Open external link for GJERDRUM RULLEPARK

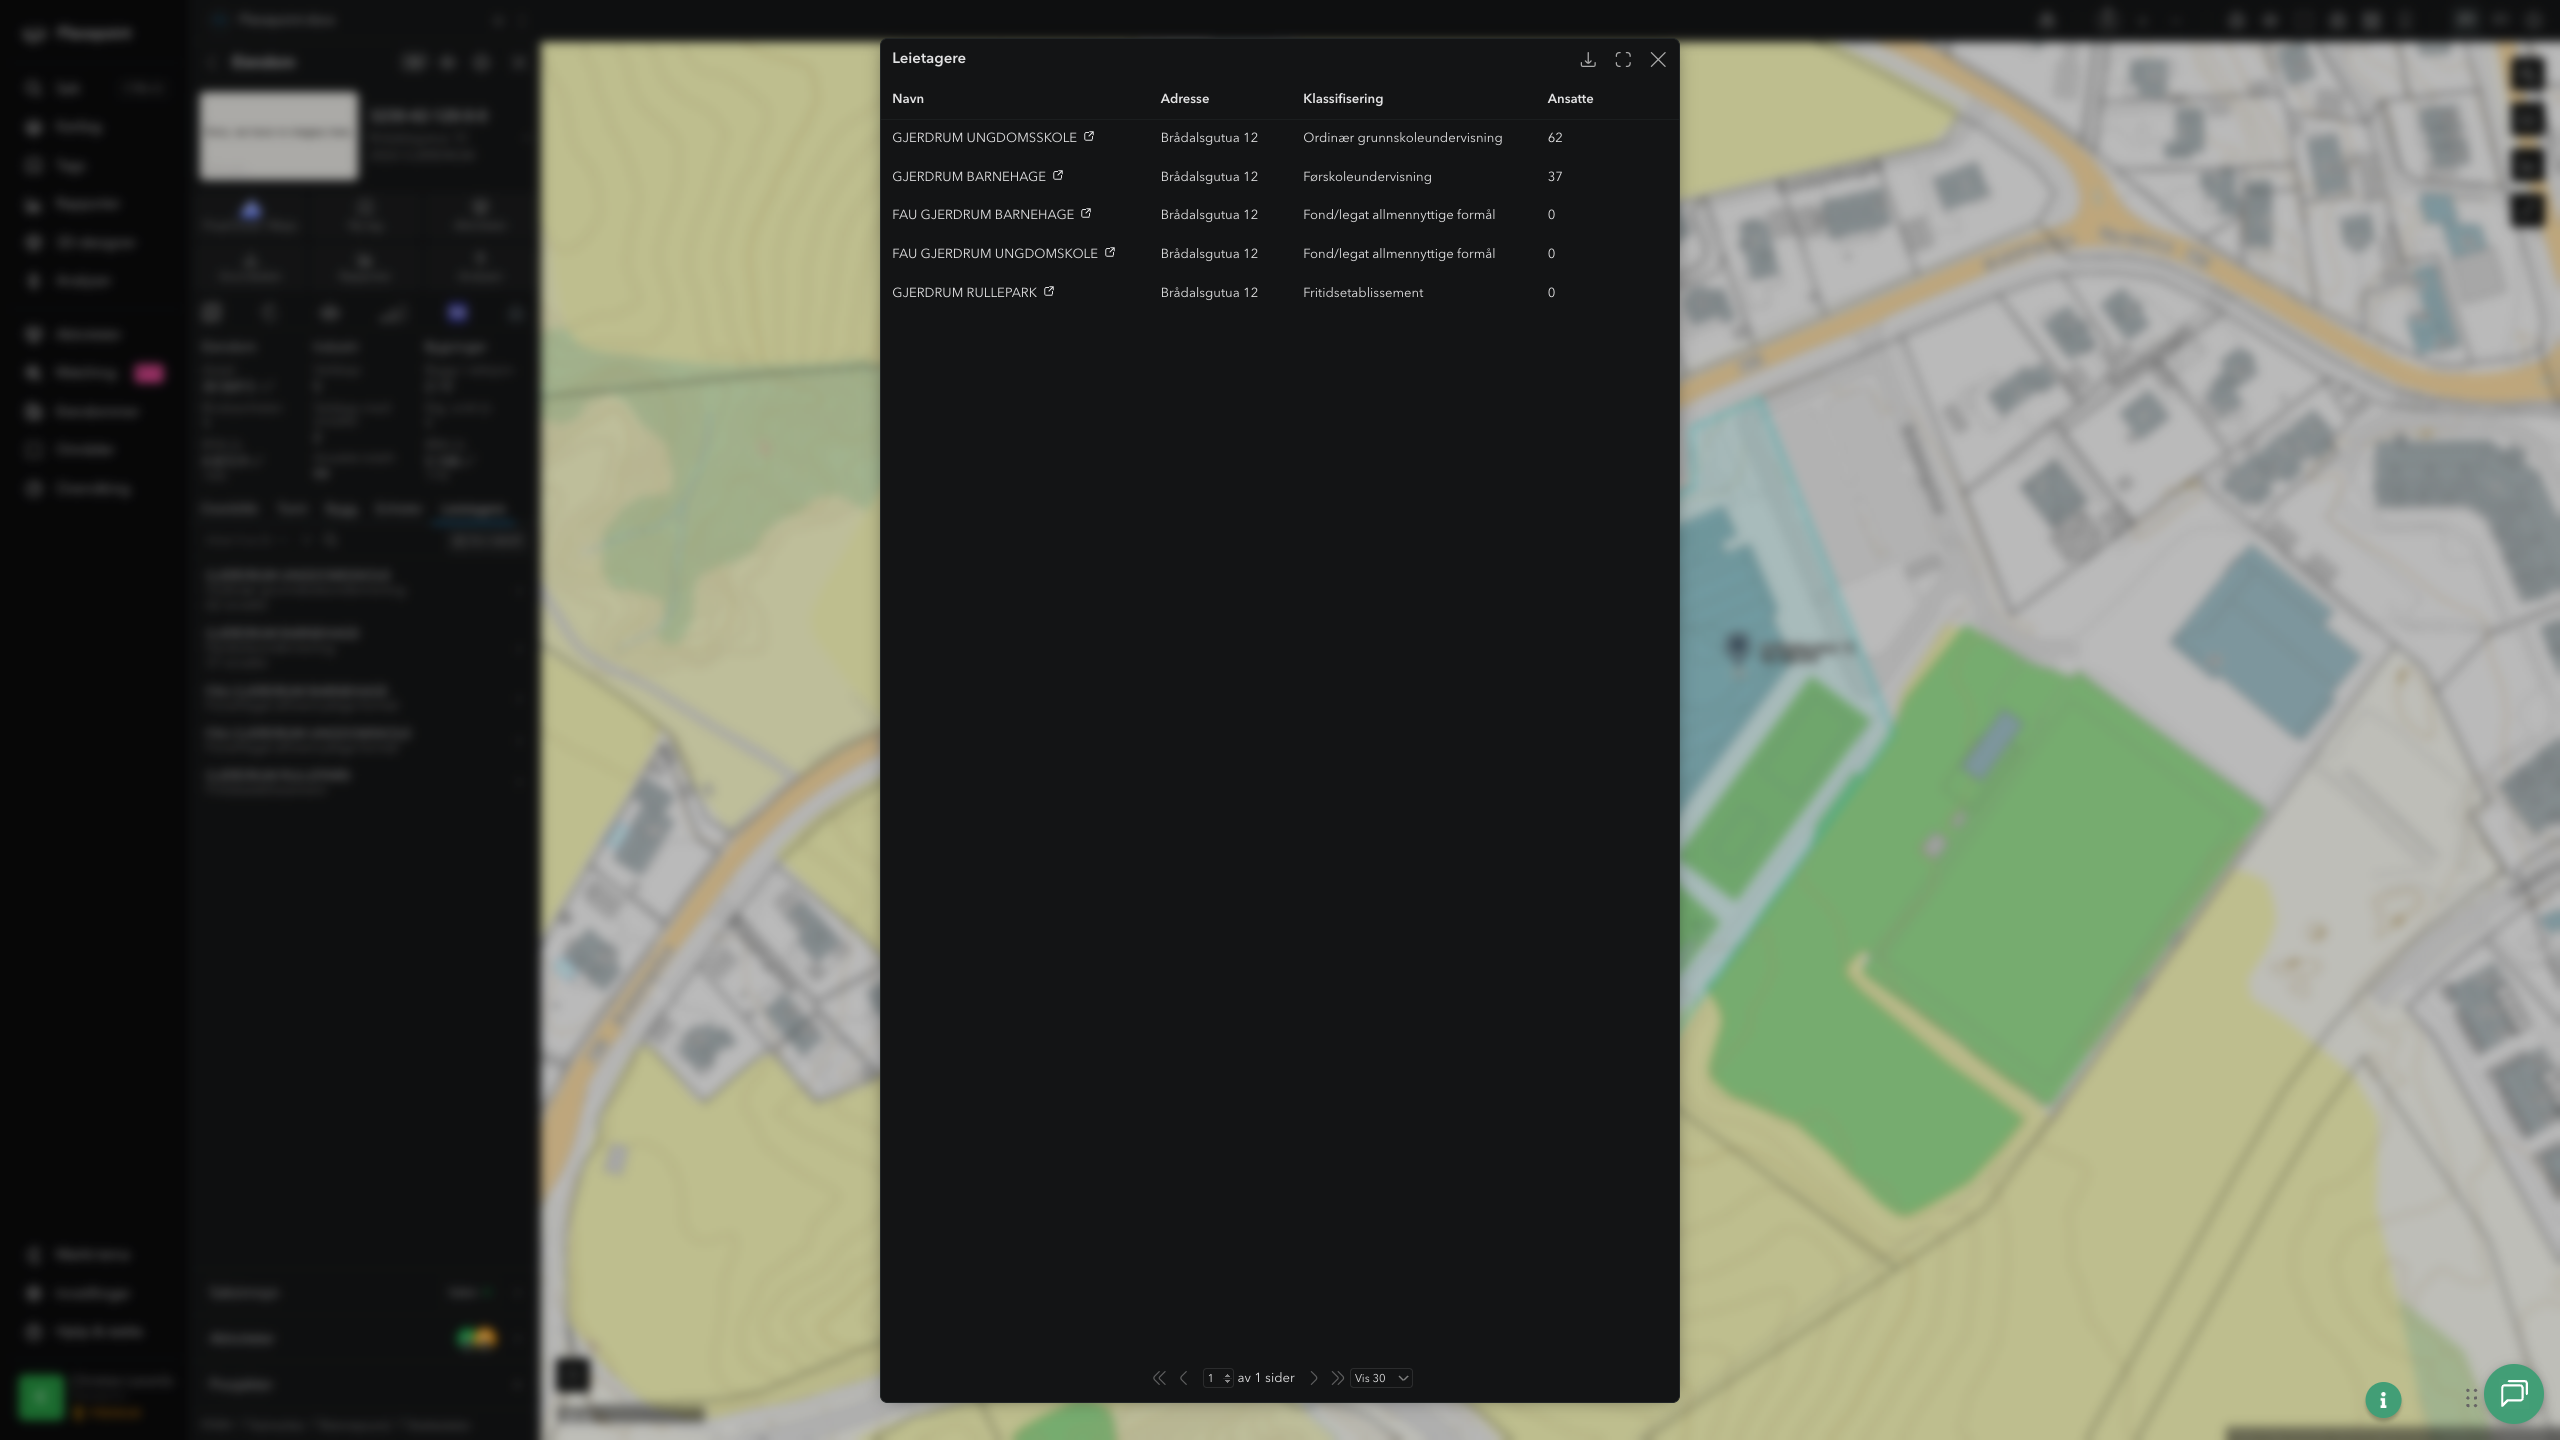click(1049, 292)
